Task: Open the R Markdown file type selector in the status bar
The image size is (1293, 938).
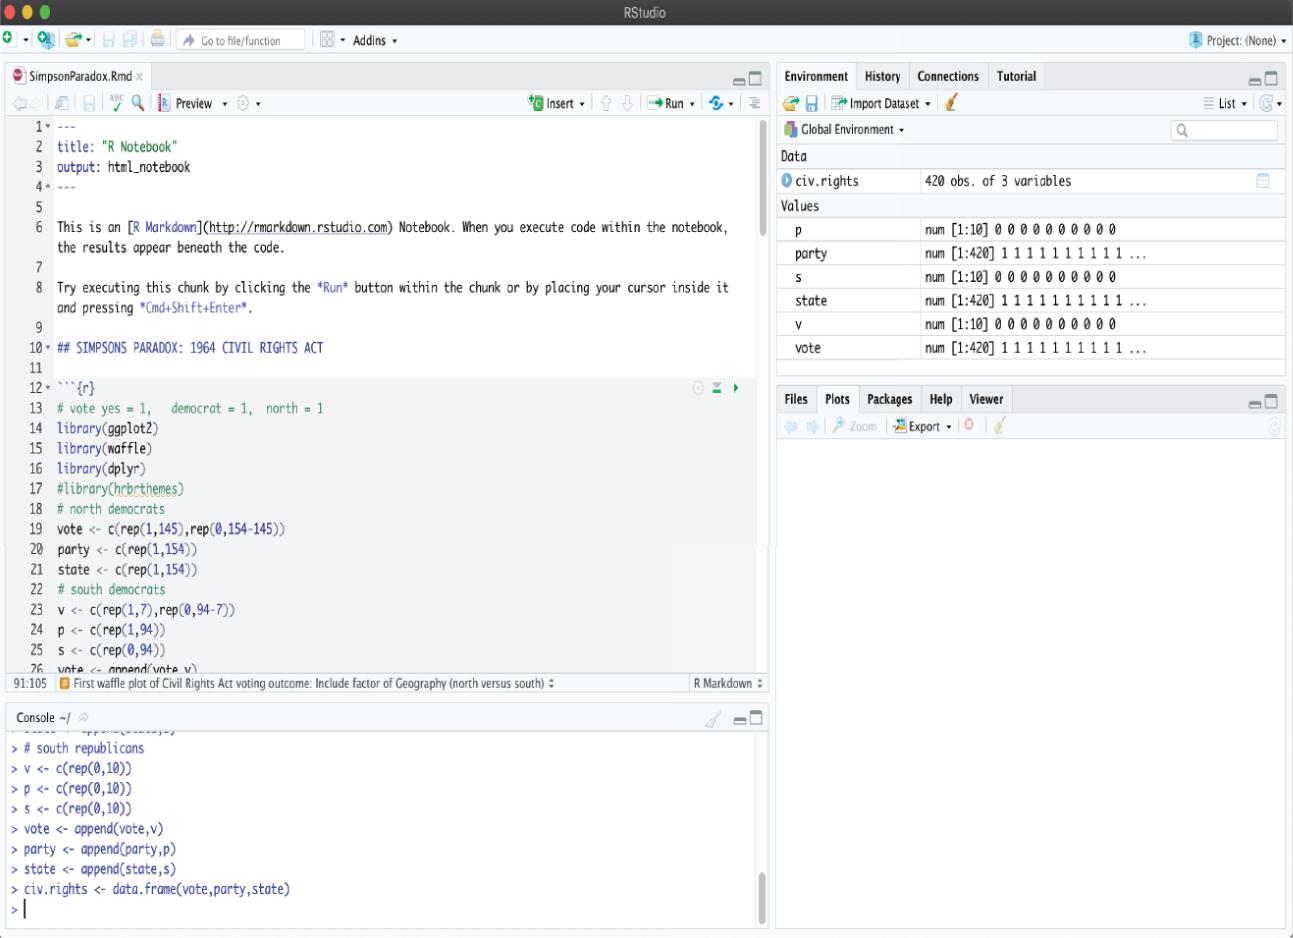Action: click(x=728, y=684)
